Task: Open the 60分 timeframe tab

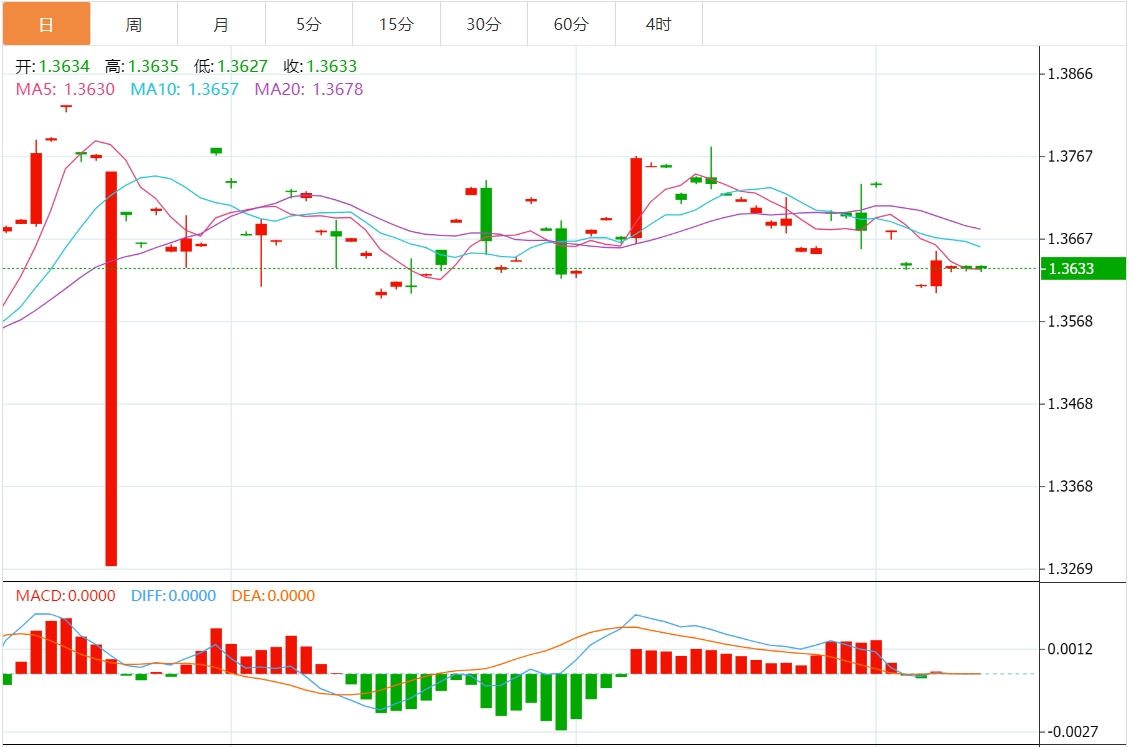Action: pyautogui.click(x=571, y=24)
